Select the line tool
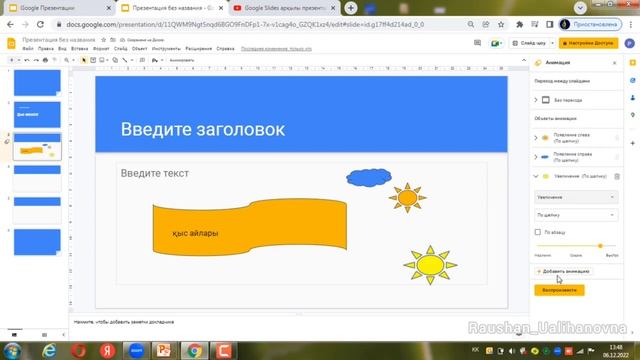640x360 pixels. (125, 60)
